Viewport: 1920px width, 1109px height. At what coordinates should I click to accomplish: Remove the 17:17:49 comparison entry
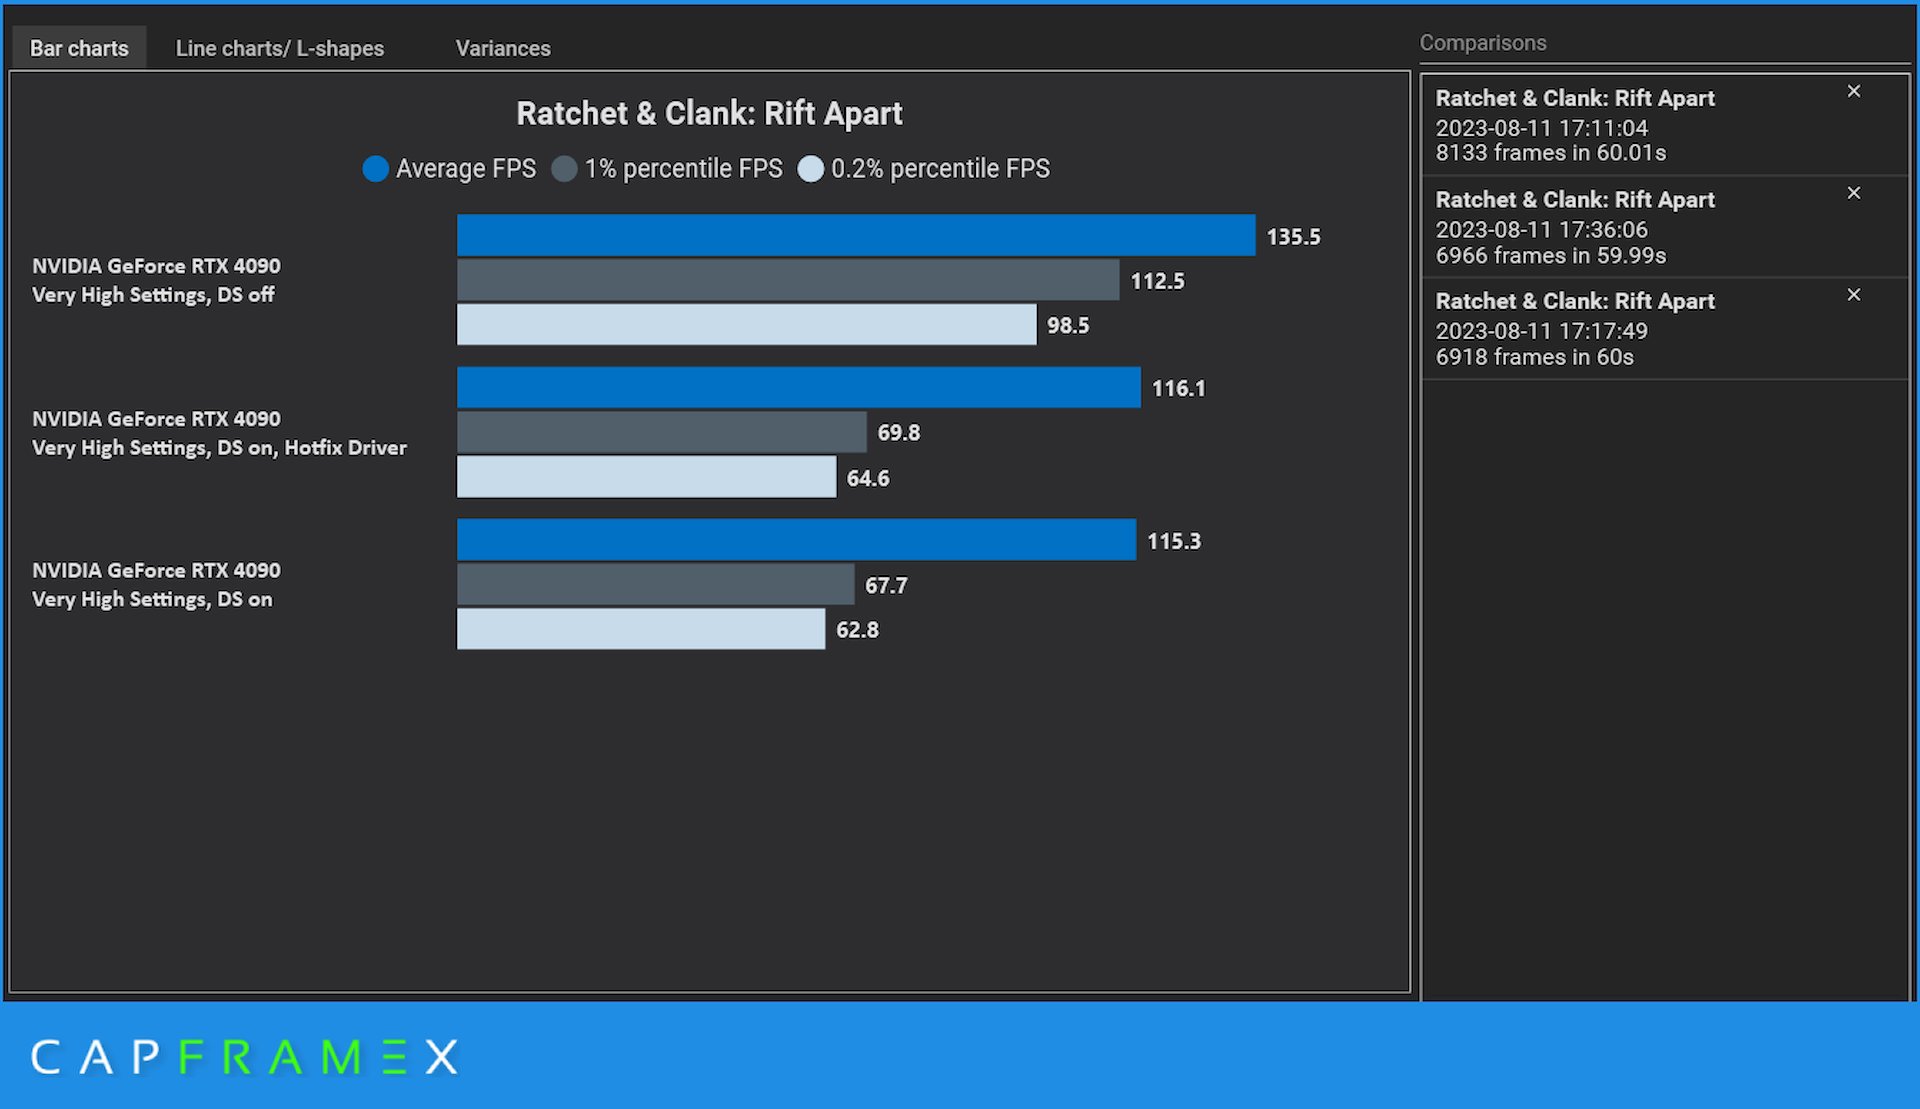pos(1853,295)
